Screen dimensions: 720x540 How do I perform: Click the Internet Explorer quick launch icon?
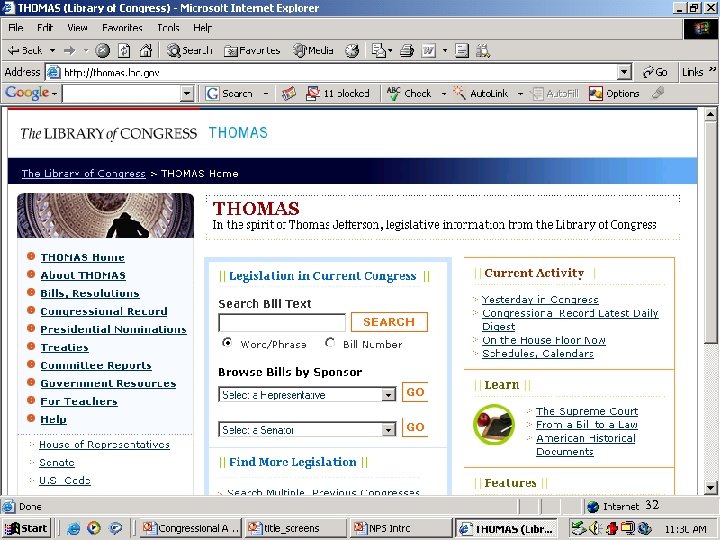coord(73,528)
